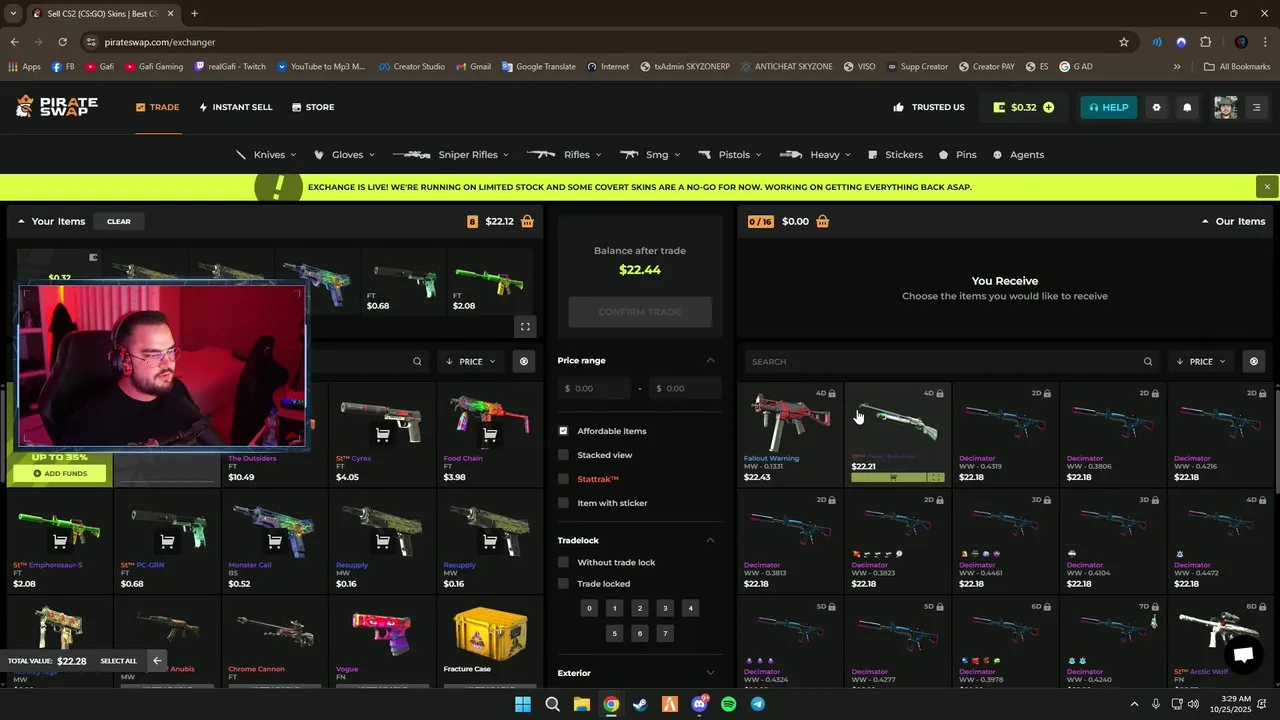Open the hamburger menu next to avatar
The width and height of the screenshot is (1280, 720).
coord(1257,107)
